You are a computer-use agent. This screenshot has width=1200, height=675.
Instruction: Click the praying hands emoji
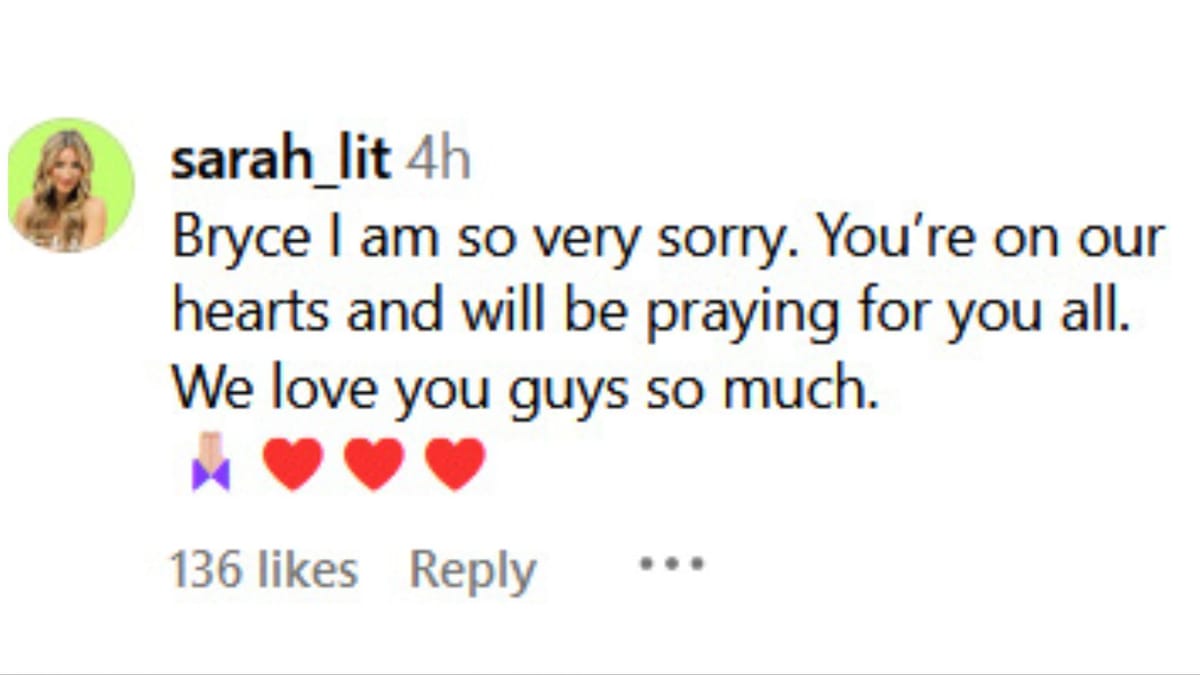point(211,462)
